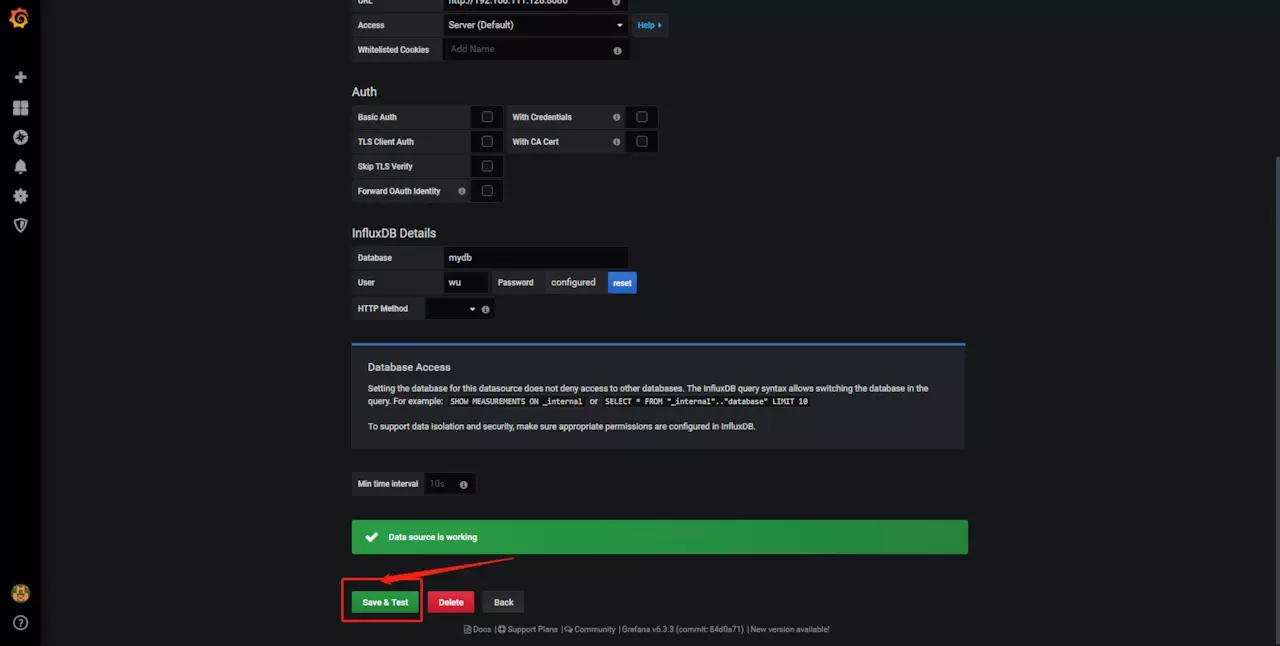This screenshot has height=646, width=1280.
Task: Click info icon in Min time interval
Action: pyautogui.click(x=464, y=484)
